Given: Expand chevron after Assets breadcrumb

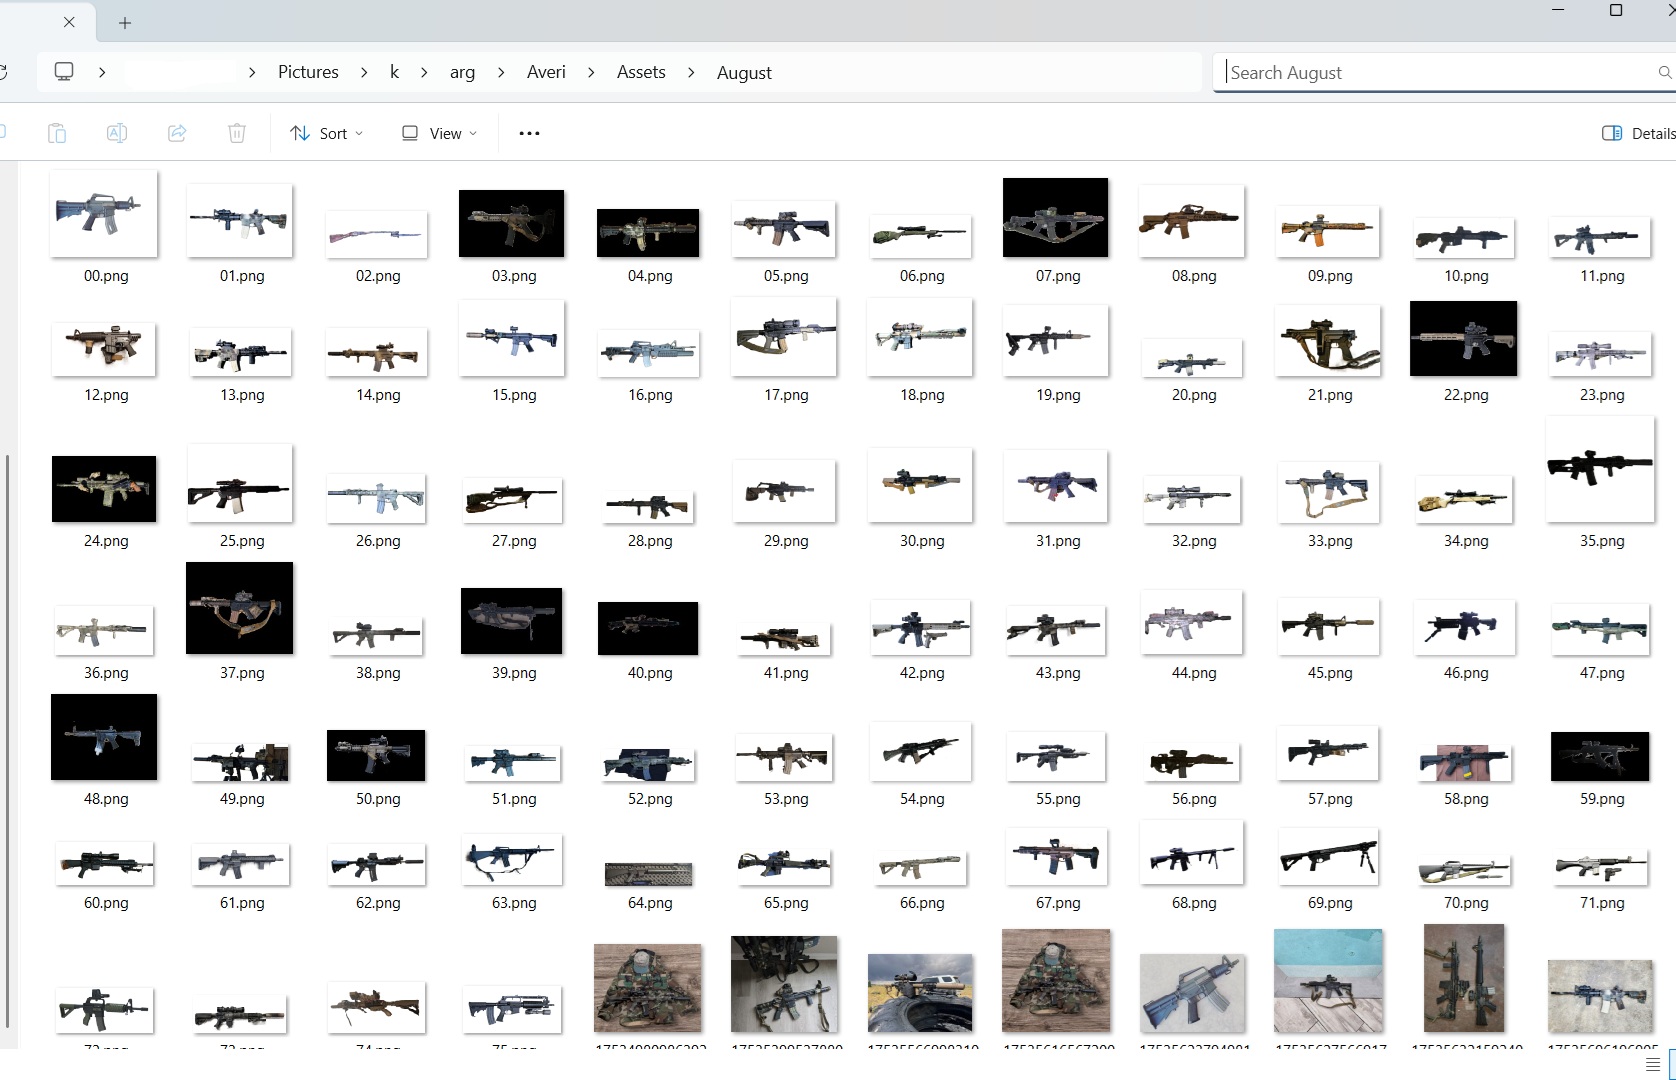Looking at the screenshot, I should tap(691, 72).
